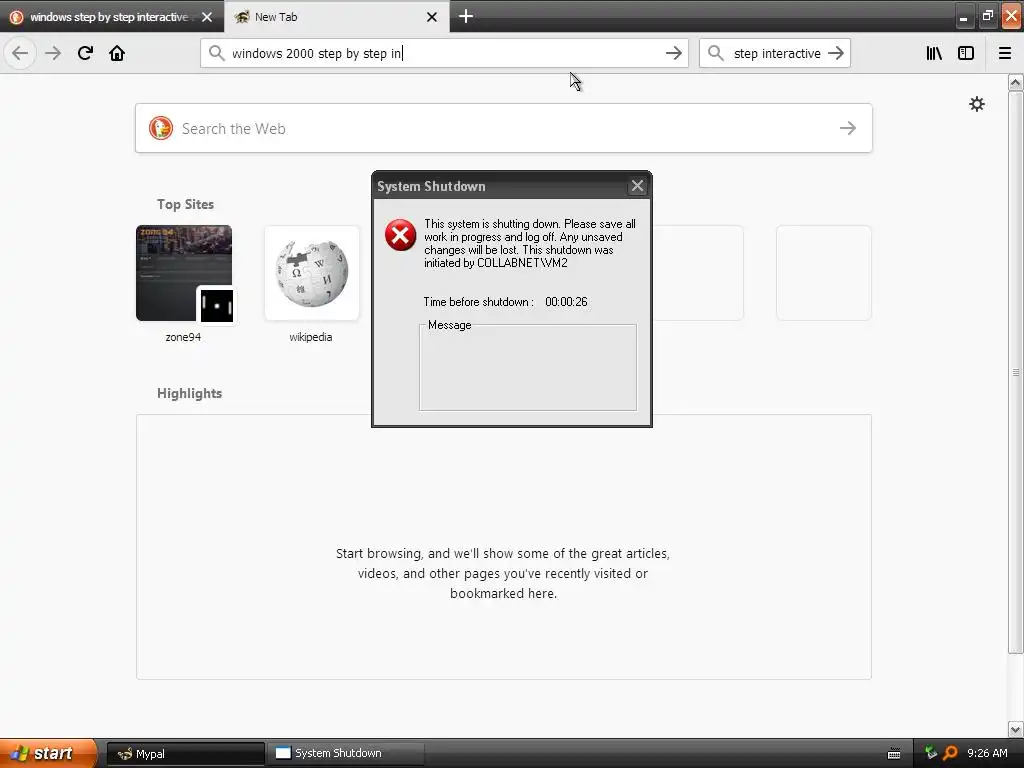Click the zone94 label text
This screenshot has height=768, width=1024.
(x=184, y=337)
